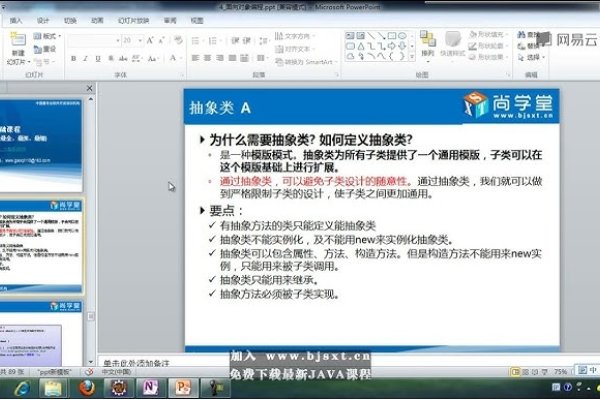Select the triangle shape
The height and width of the screenshot is (400, 600).
[360, 46]
